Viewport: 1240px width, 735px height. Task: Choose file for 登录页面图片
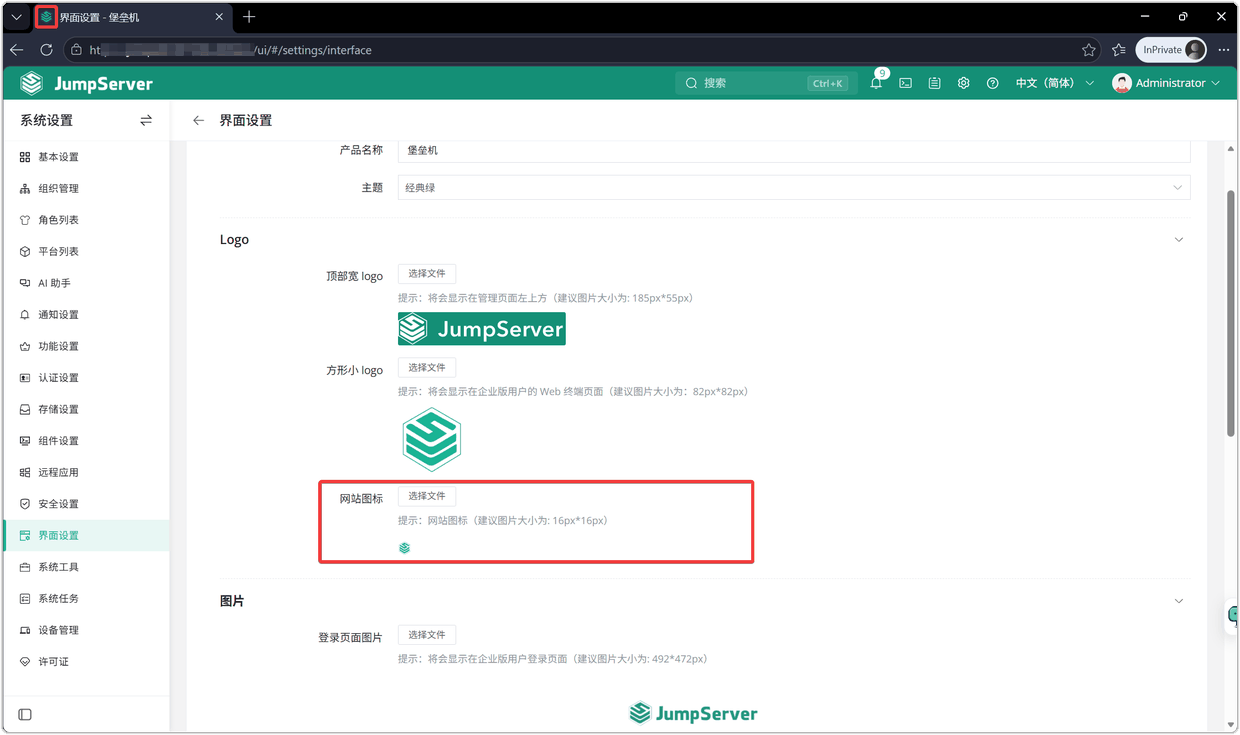click(427, 635)
